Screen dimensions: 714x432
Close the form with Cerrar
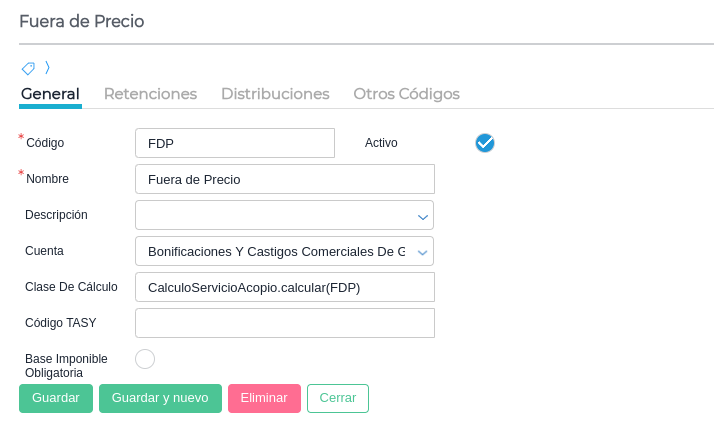pyautogui.click(x=338, y=398)
